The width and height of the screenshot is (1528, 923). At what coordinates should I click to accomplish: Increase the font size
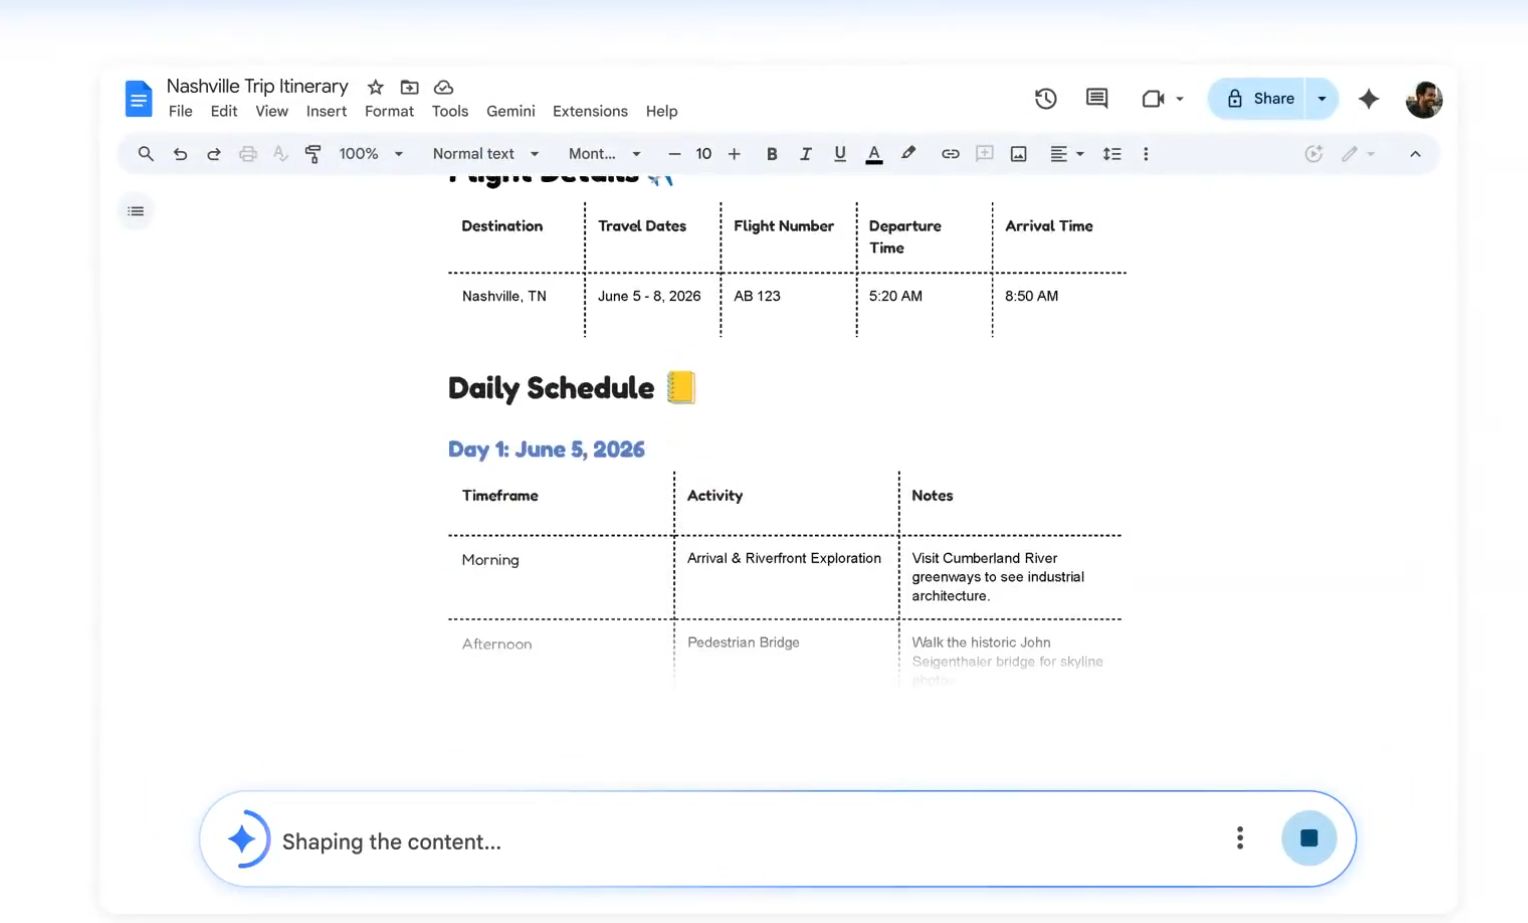coord(734,154)
